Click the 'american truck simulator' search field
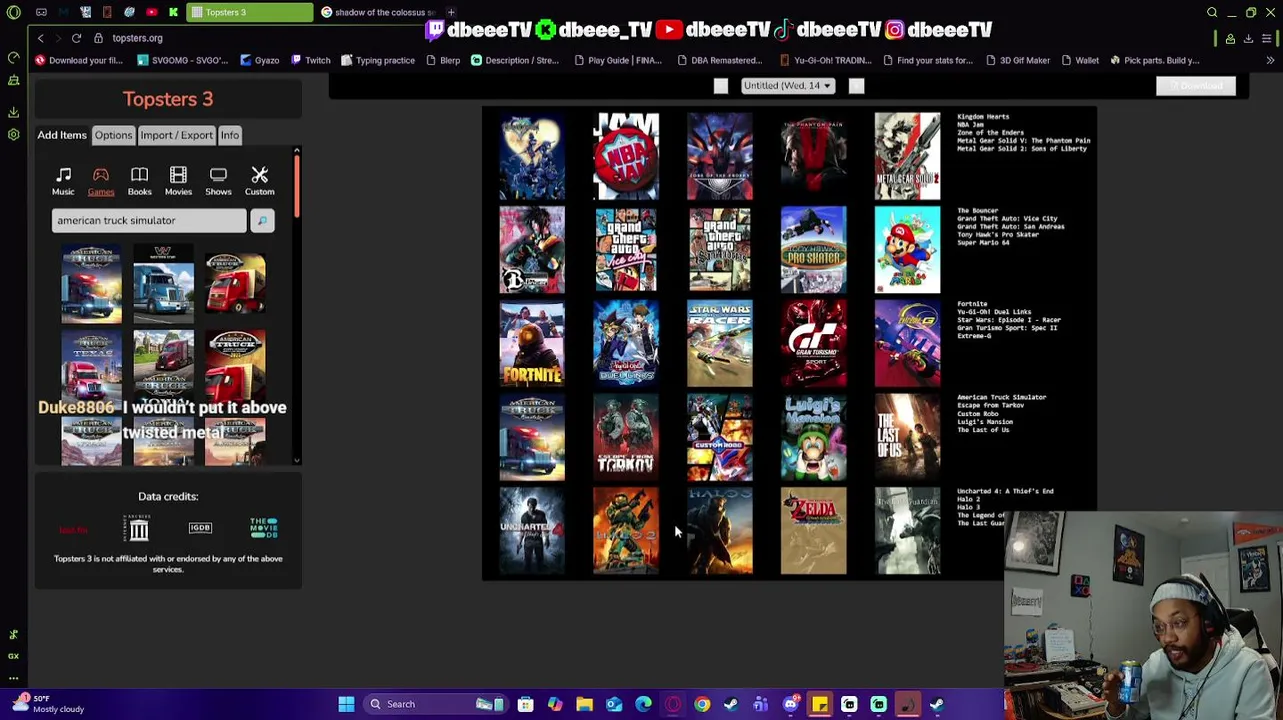This screenshot has width=1283, height=720. coord(148,221)
